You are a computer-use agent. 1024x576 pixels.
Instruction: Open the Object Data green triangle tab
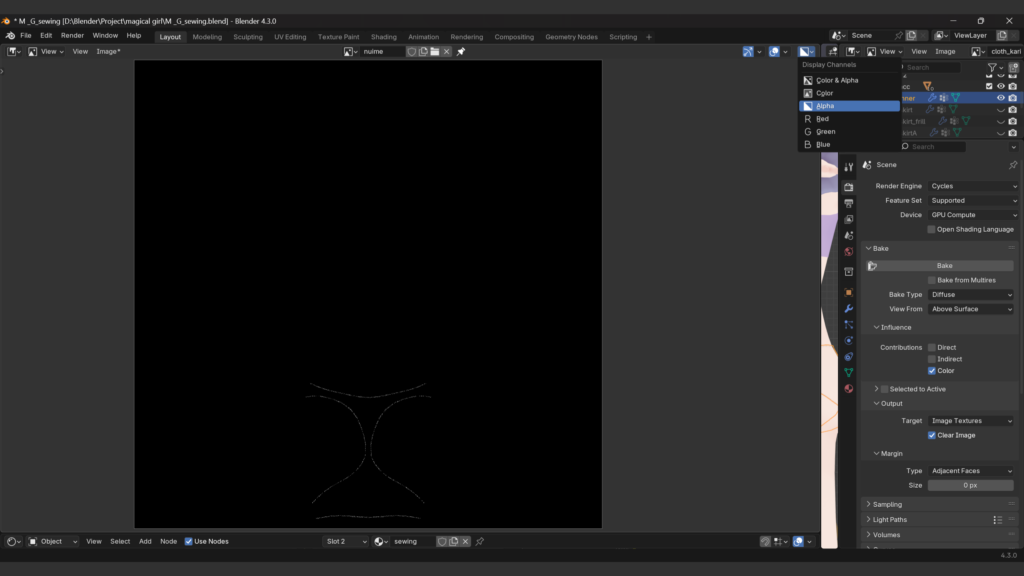pyautogui.click(x=849, y=372)
